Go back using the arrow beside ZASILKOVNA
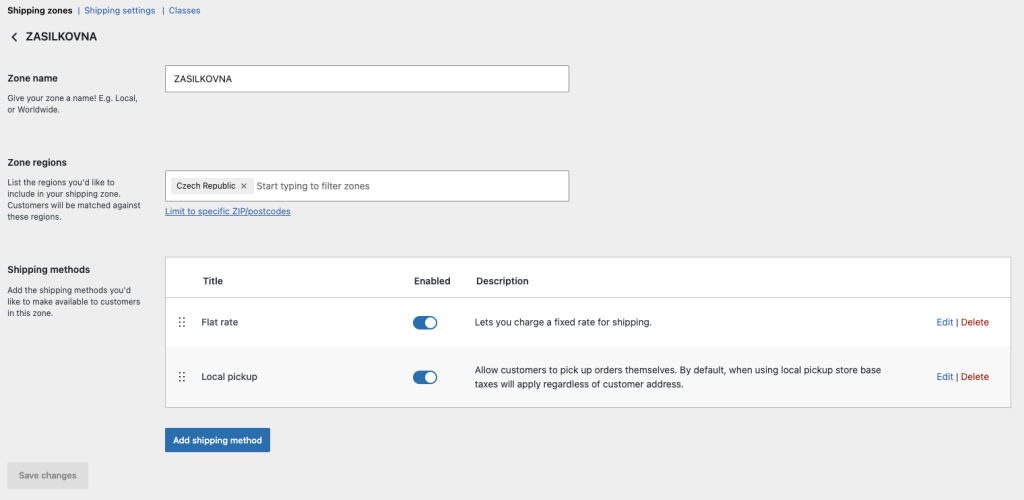Viewport: 1024px width, 500px height. [x=14, y=37]
